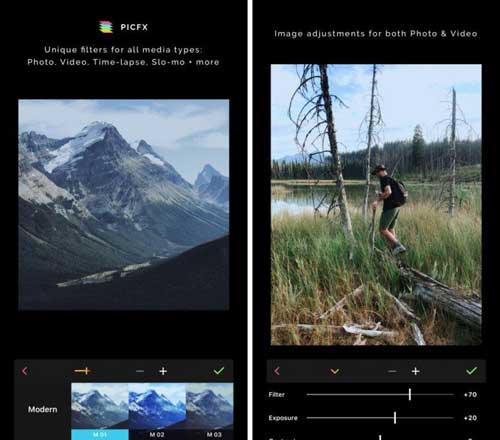Screen dimensions: 500x440
Task: Tap the hiker photo preview
Action: point(376,204)
